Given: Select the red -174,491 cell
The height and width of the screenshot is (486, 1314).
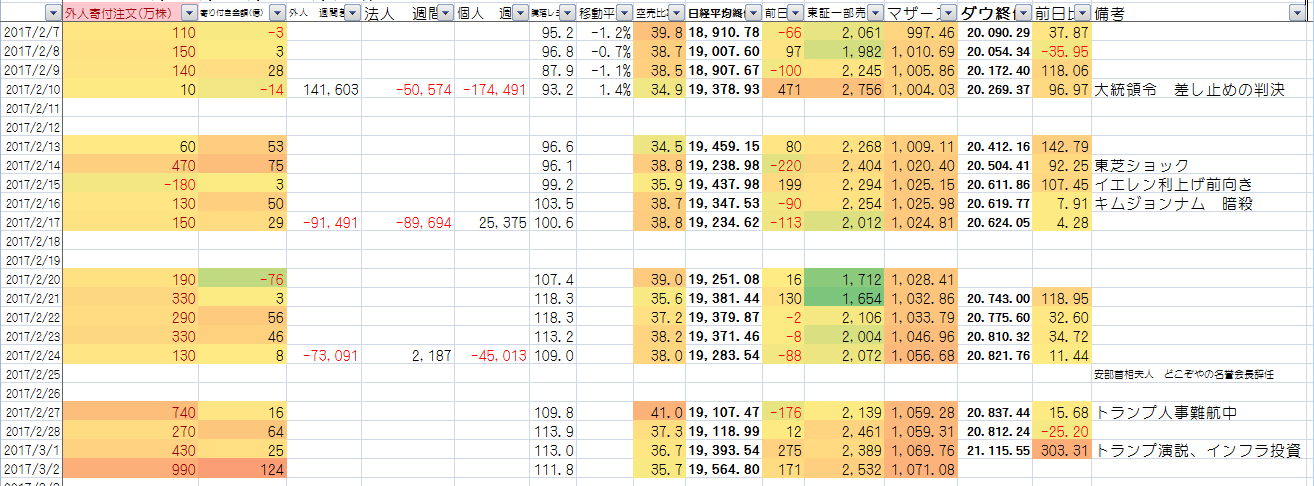Looking at the screenshot, I should pyautogui.click(x=493, y=90).
